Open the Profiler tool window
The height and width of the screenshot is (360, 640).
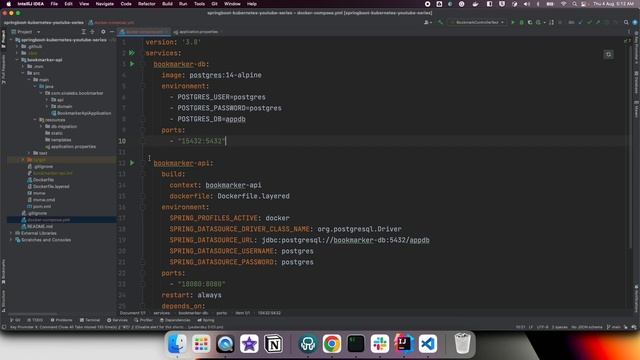pyautogui.click(x=143, y=320)
